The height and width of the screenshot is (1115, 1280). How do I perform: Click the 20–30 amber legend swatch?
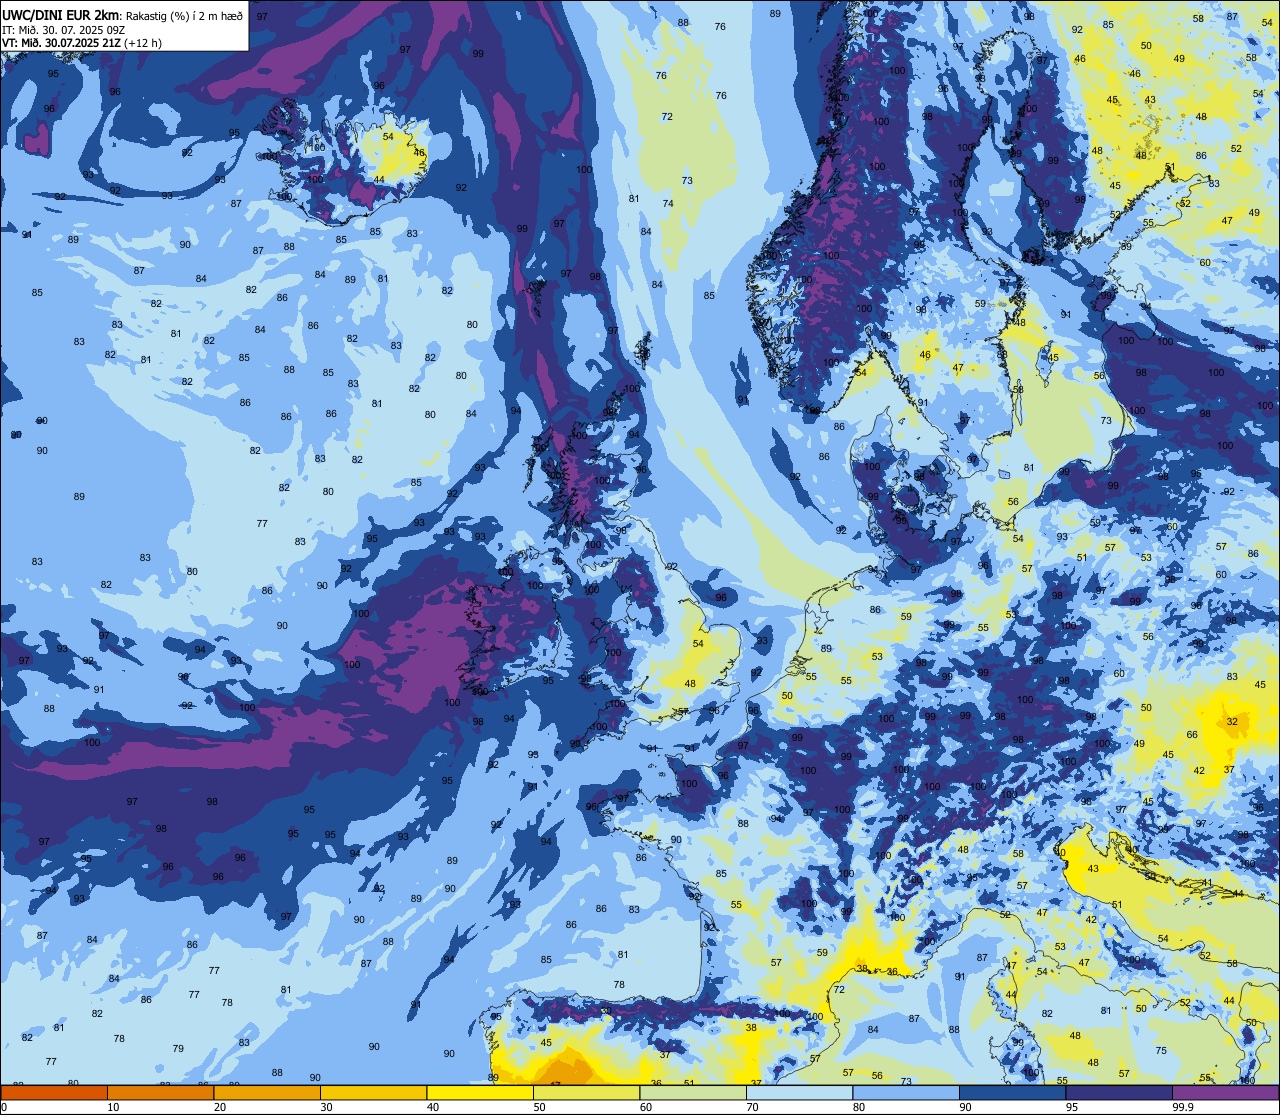pyautogui.click(x=267, y=1092)
